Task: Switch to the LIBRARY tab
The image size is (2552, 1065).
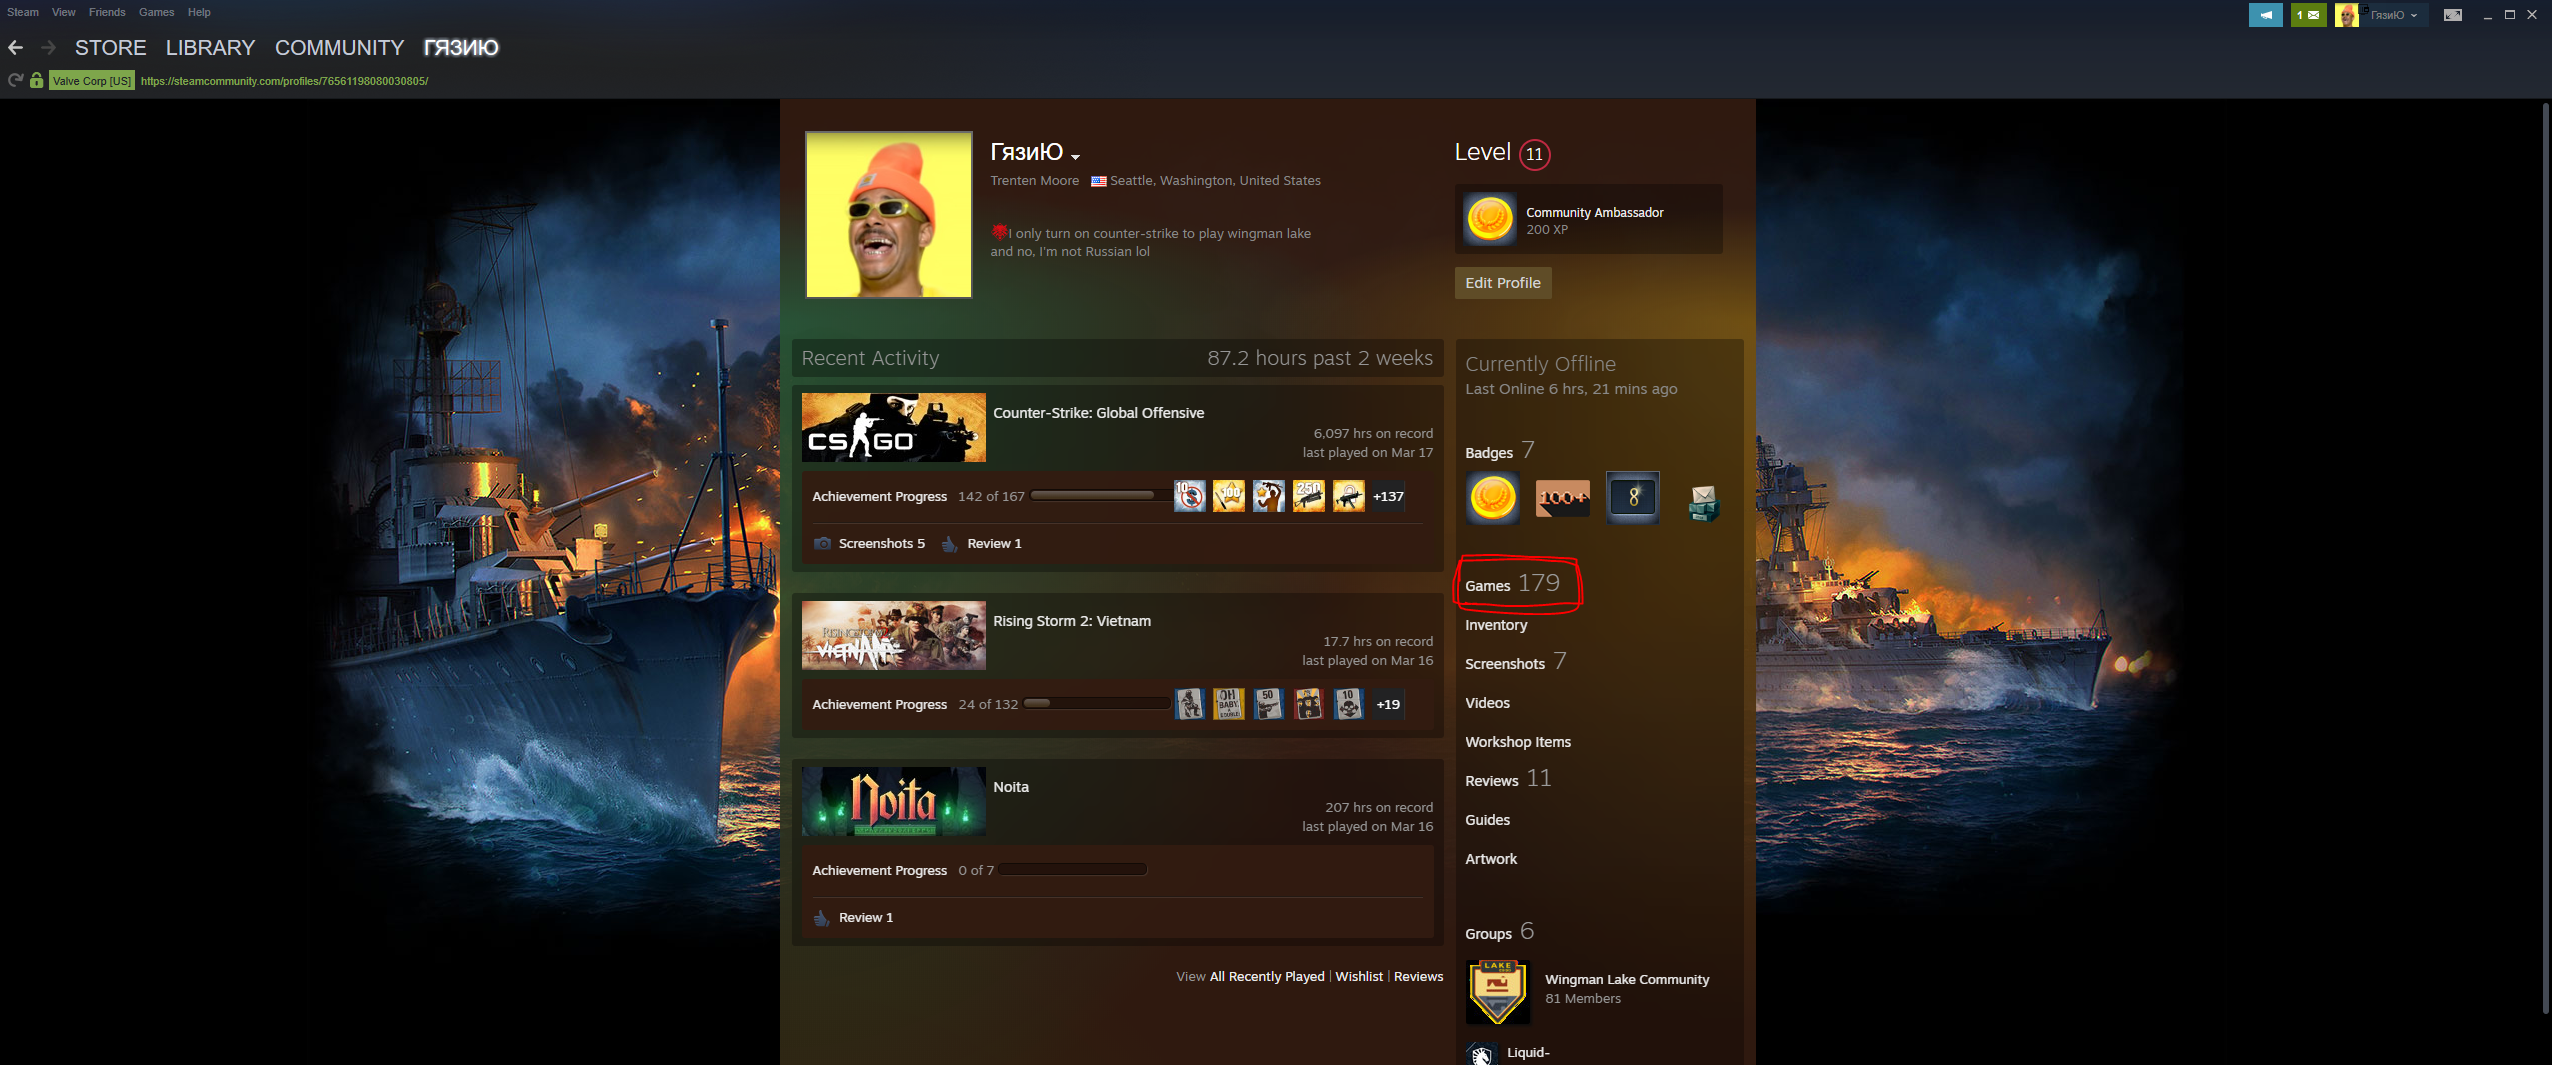Action: point(211,48)
